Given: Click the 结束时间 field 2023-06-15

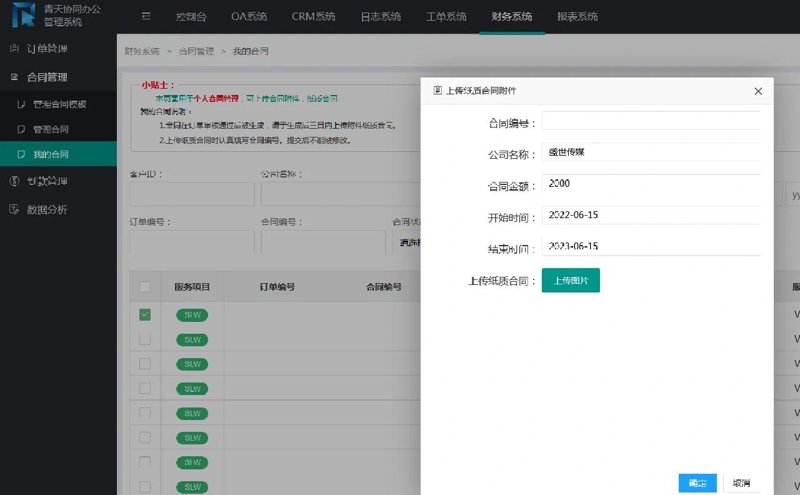Looking at the screenshot, I should [652, 246].
